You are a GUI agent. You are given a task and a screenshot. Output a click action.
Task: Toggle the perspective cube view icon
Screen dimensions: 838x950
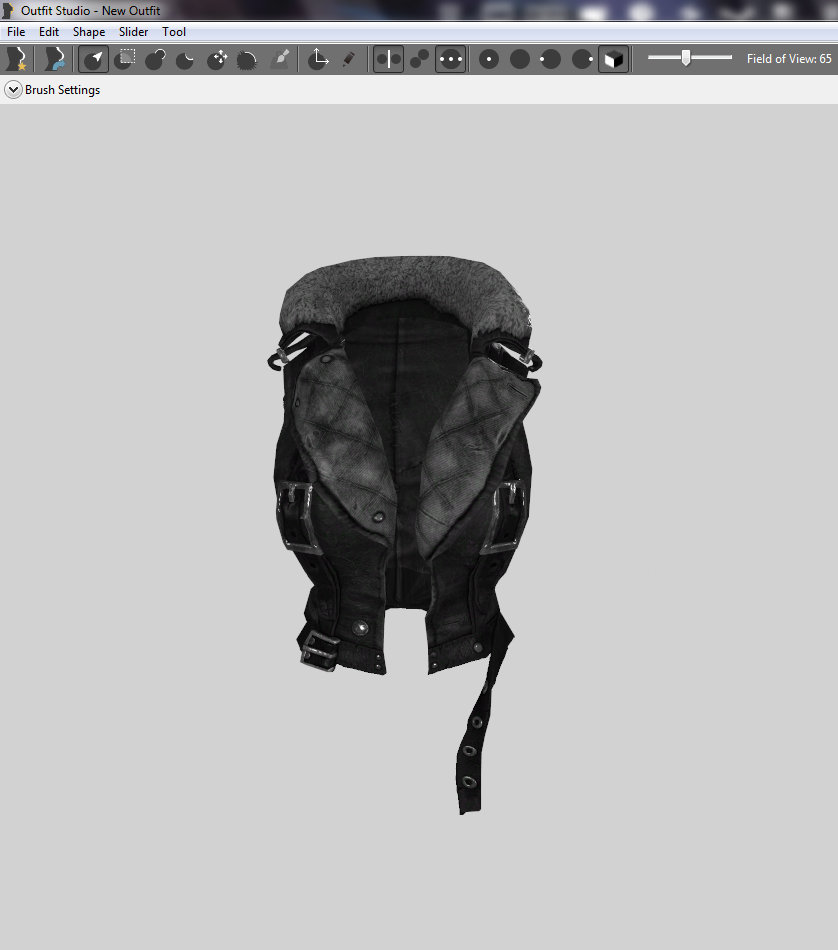(x=613, y=59)
